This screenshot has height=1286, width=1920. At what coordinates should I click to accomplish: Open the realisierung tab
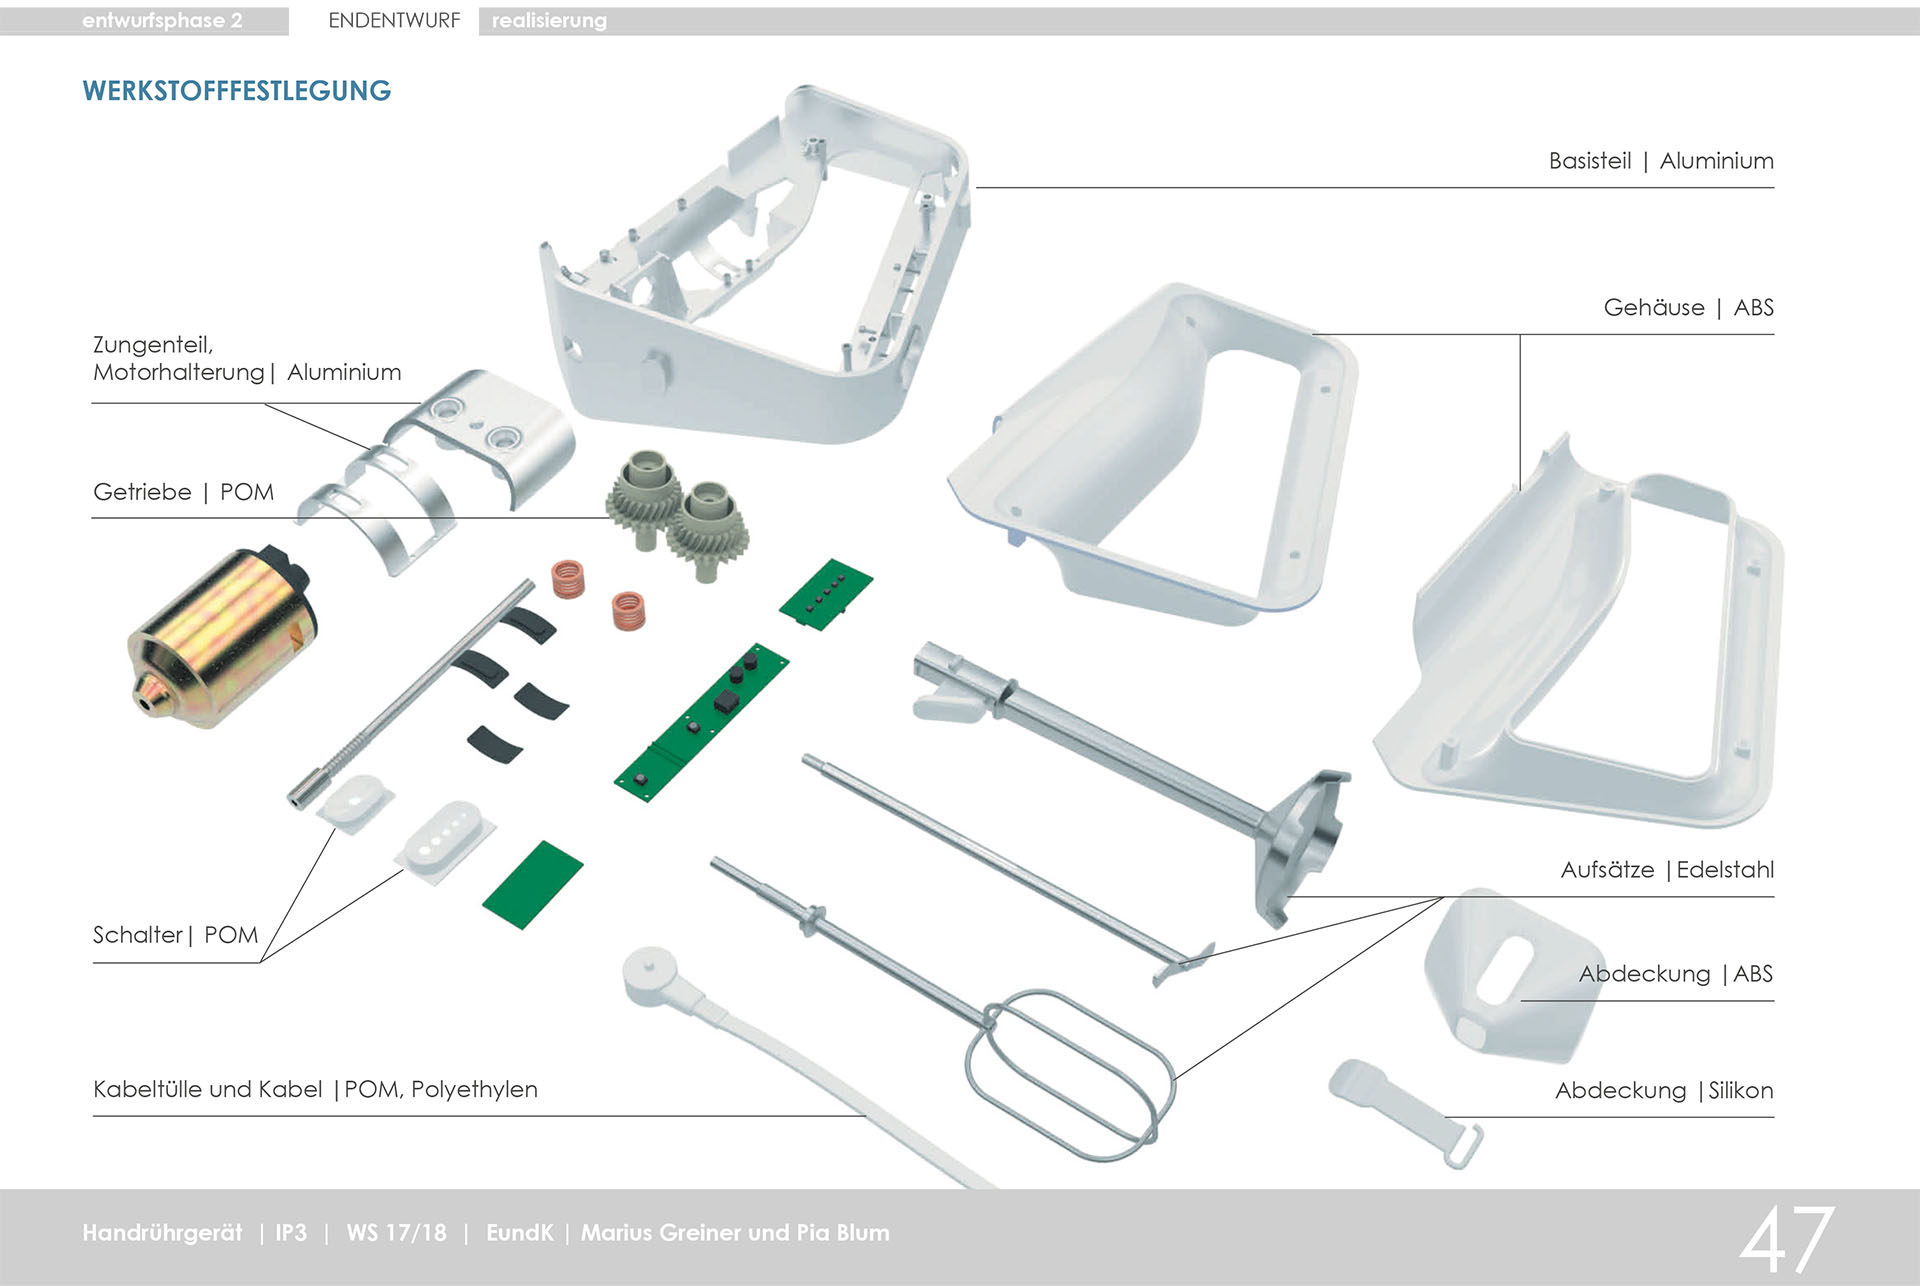549,21
